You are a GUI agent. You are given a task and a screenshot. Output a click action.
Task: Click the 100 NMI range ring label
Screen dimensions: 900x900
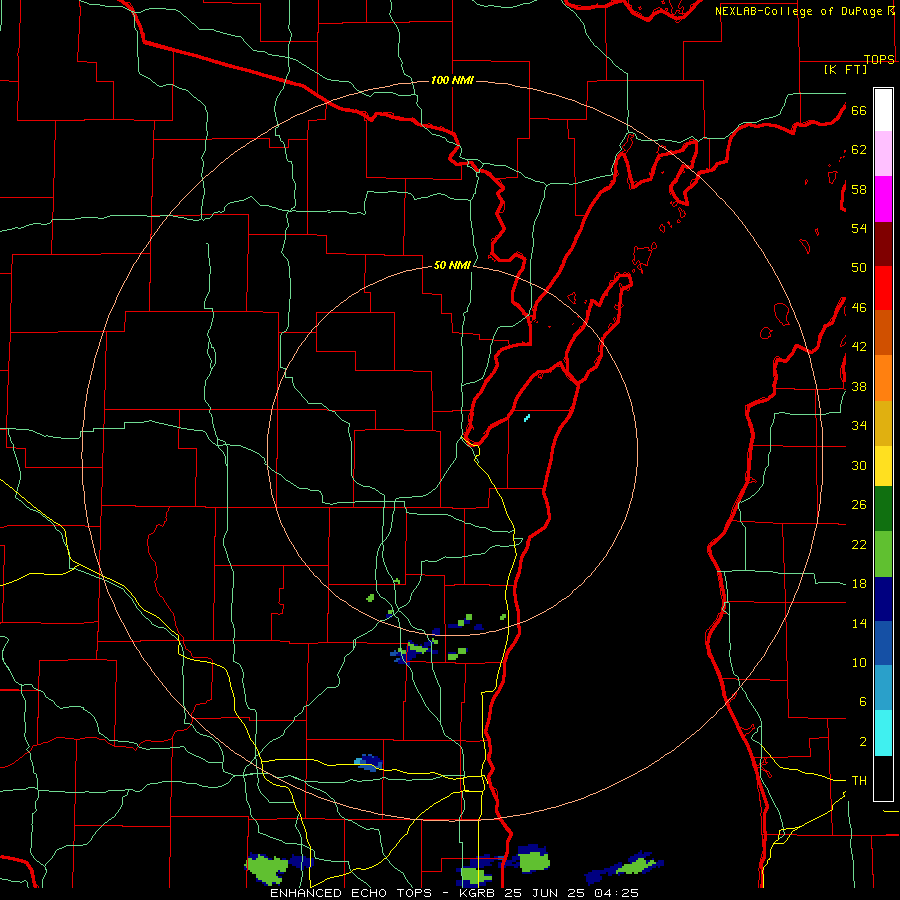pos(452,80)
